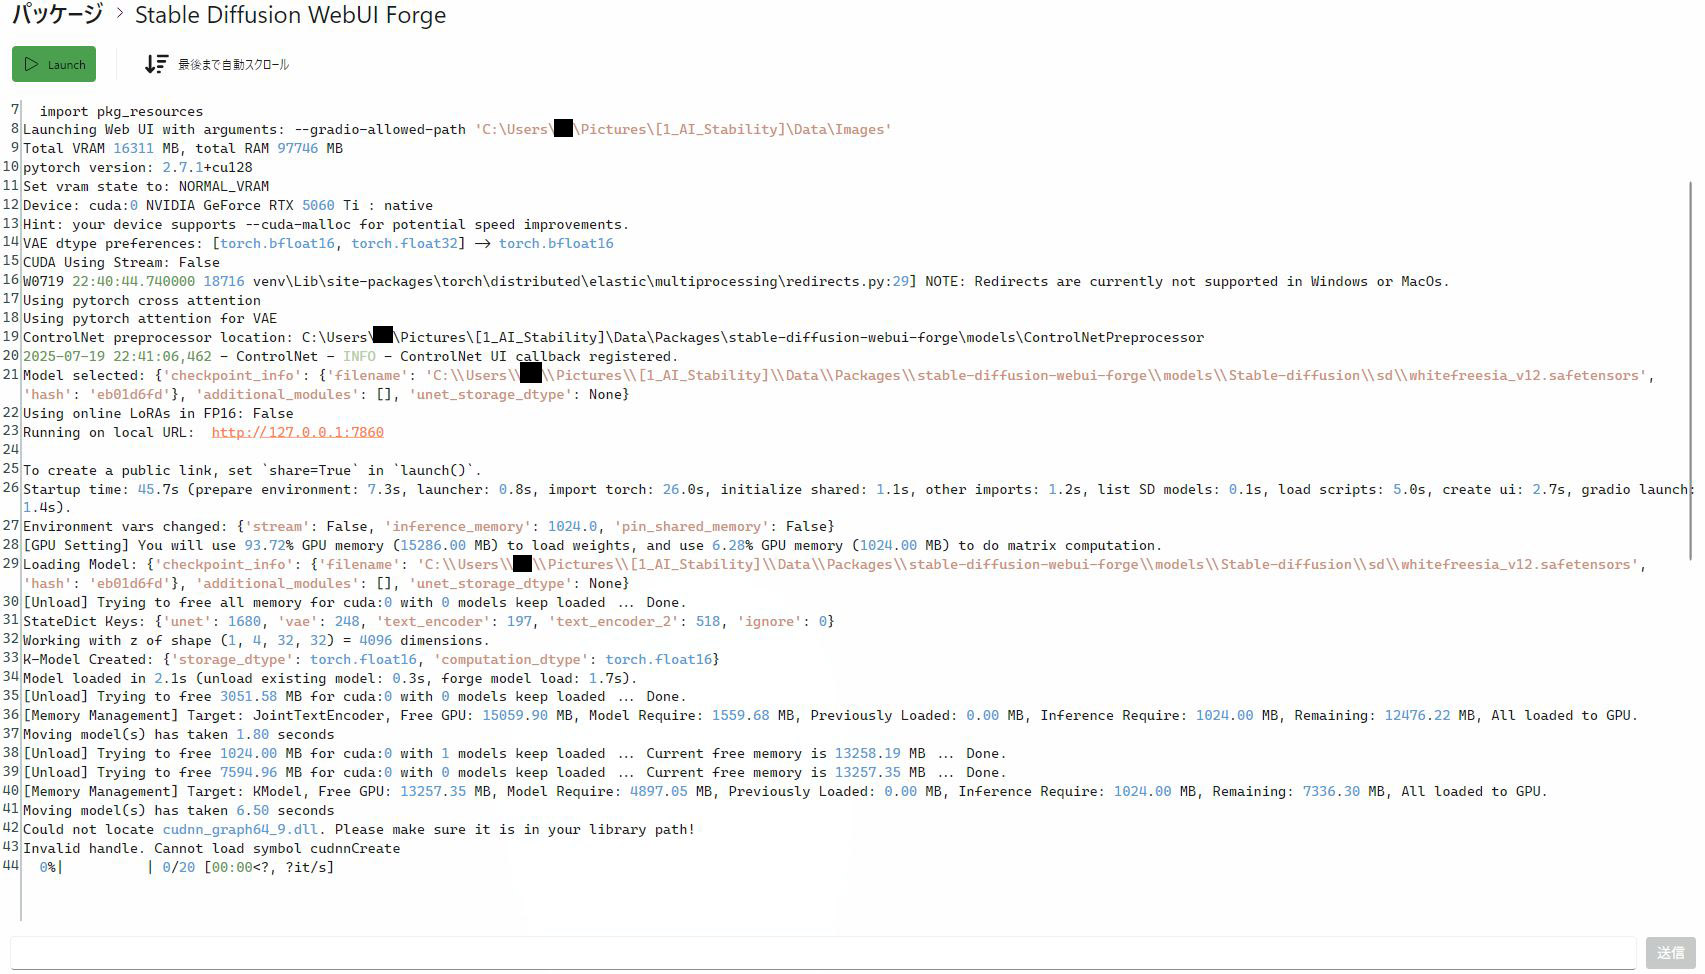1705x974 pixels.
Task: Click the 'CUDA Using Stream: False' line
Action: pyautogui.click(x=121, y=262)
